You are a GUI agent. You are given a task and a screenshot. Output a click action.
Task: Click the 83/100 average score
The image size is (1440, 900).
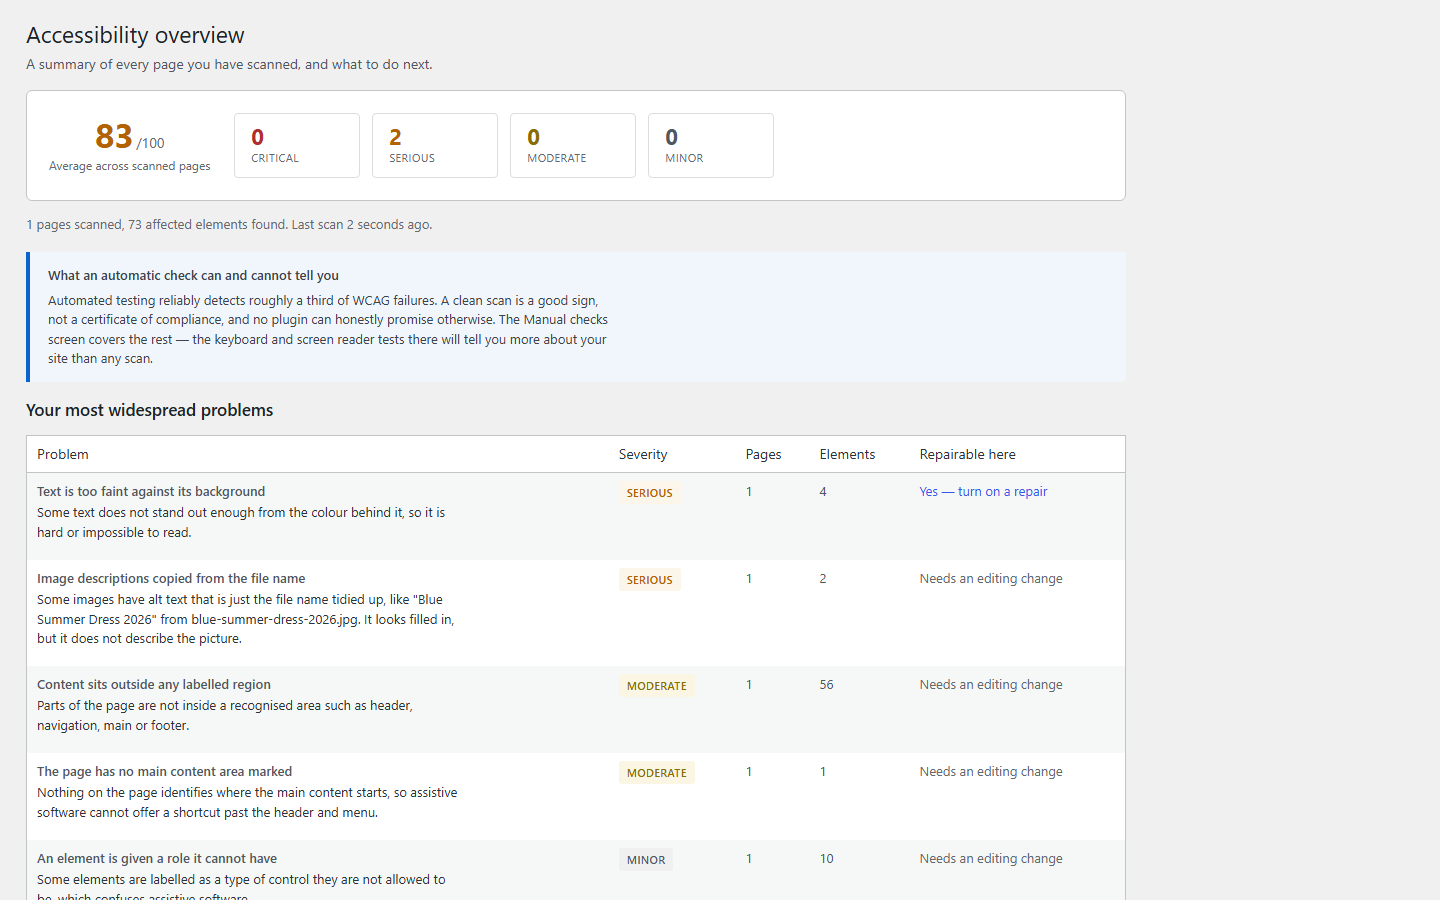pyautogui.click(x=130, y=137)
